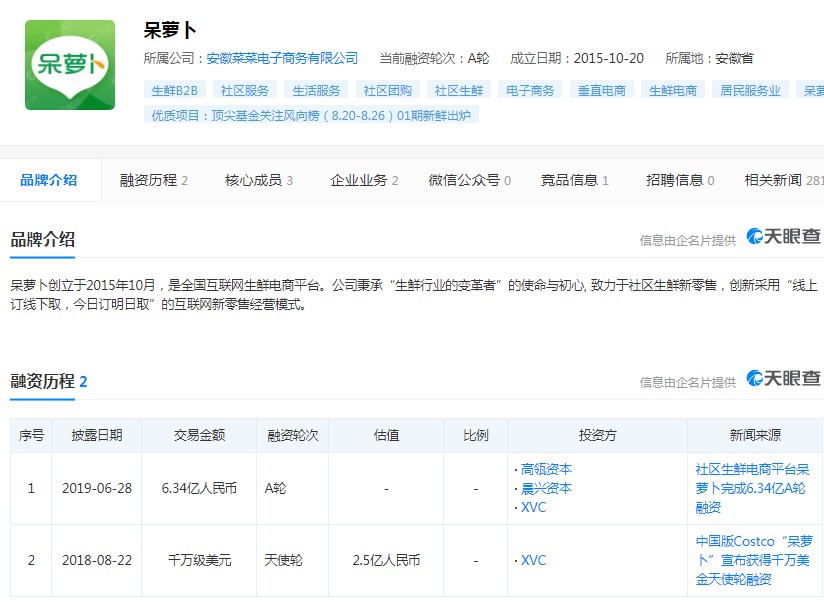824x607 pixels.
Task: Open investor 高瓴资本 link
Action: click(x=546, y=469)
